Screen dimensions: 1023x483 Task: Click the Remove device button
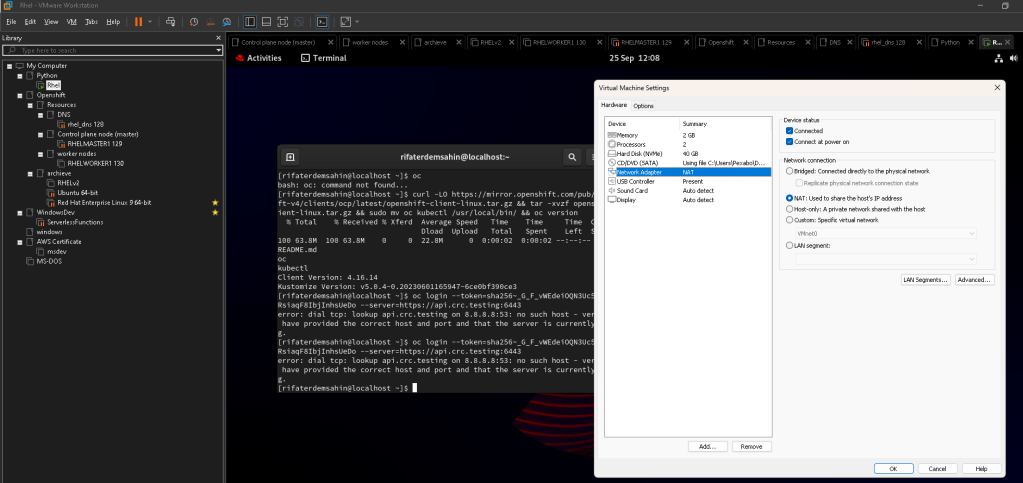point(752,446)
